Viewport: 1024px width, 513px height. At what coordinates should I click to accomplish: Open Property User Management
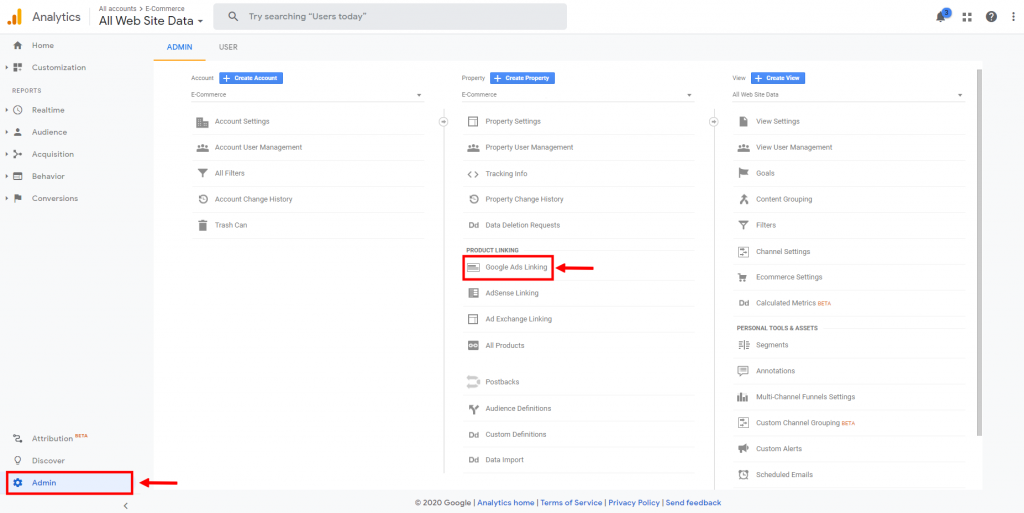(529, 148)
